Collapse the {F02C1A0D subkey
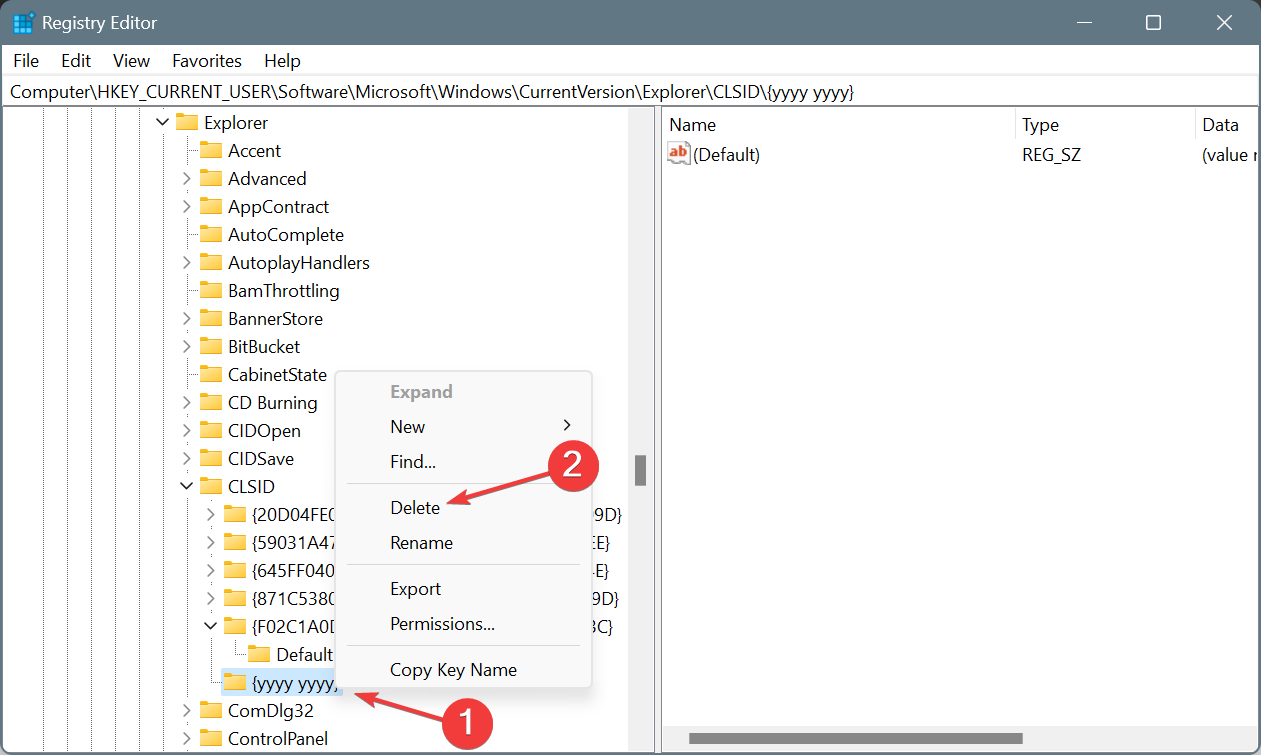1261x755 pixels. [x=210, y=627]
